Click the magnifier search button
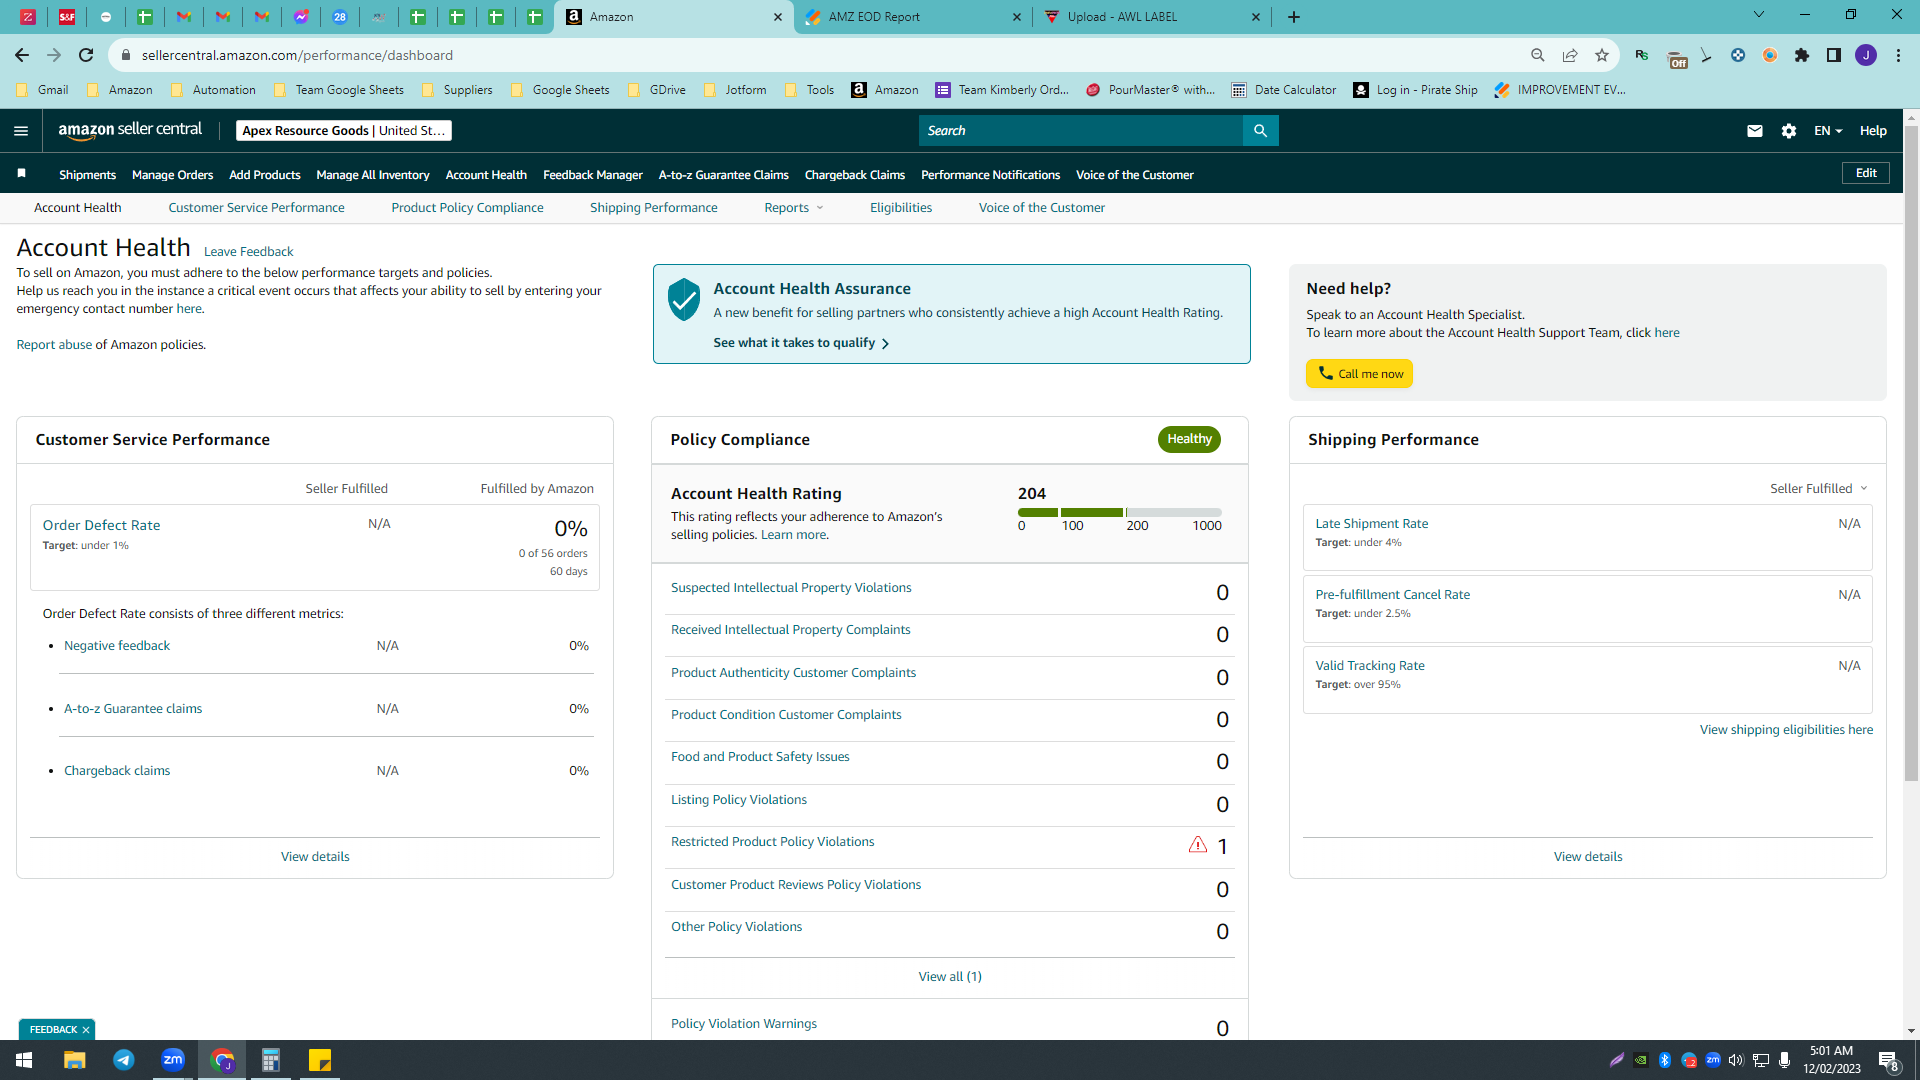The image size is (1920, 1080). pyautogui.click(x=1260, y=131)
